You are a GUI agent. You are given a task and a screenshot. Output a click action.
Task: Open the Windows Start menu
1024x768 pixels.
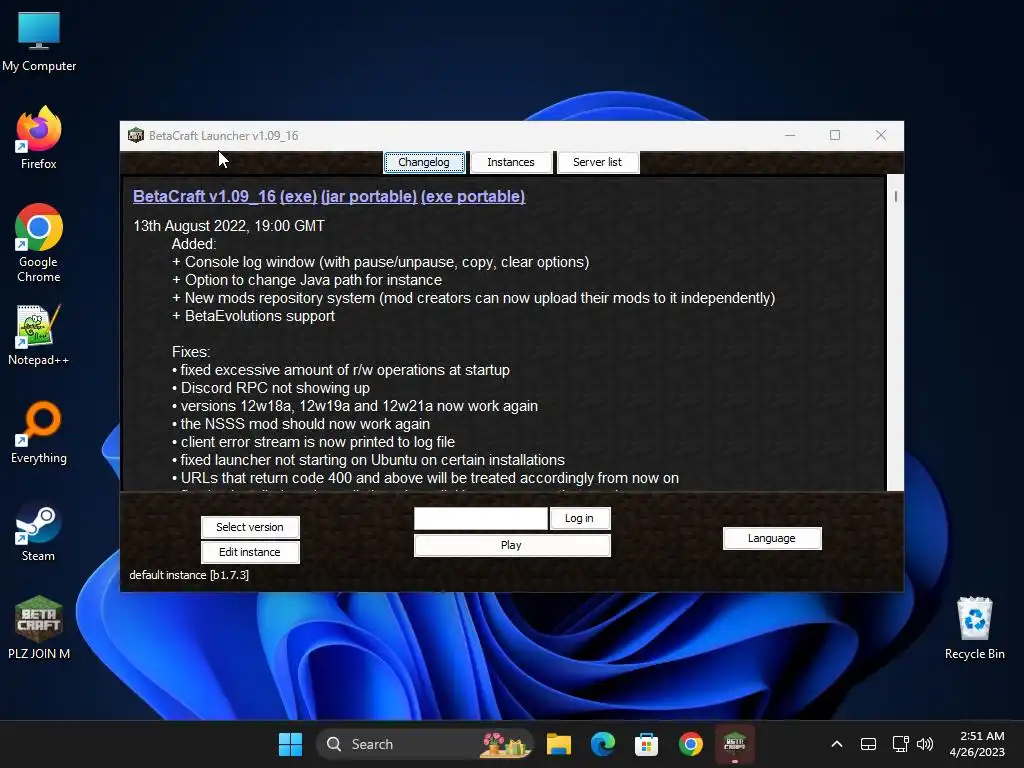[290, 744]
